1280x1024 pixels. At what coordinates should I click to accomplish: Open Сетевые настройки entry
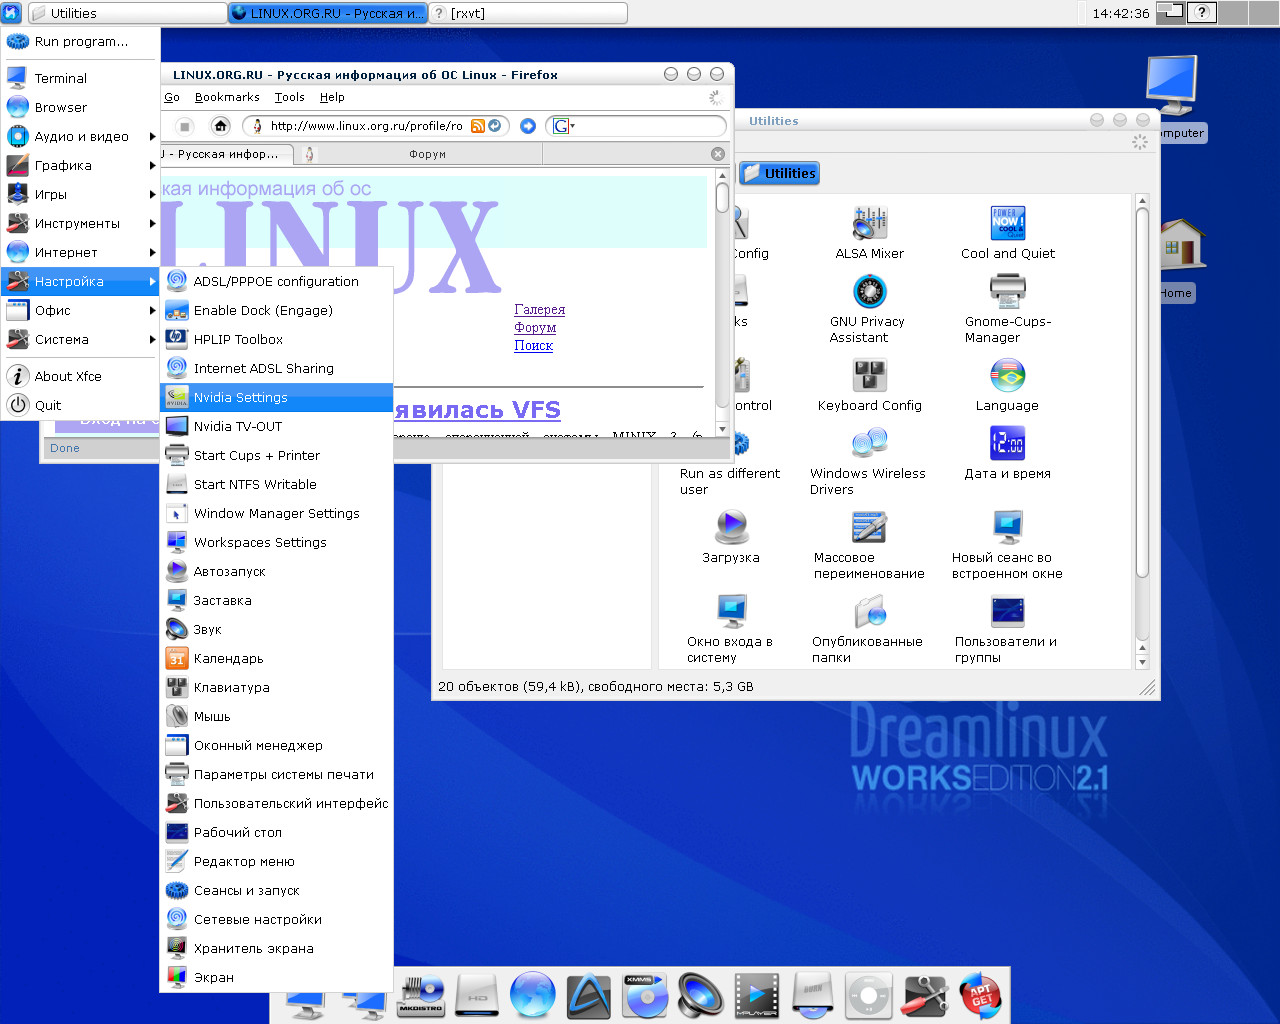(276, 919)
